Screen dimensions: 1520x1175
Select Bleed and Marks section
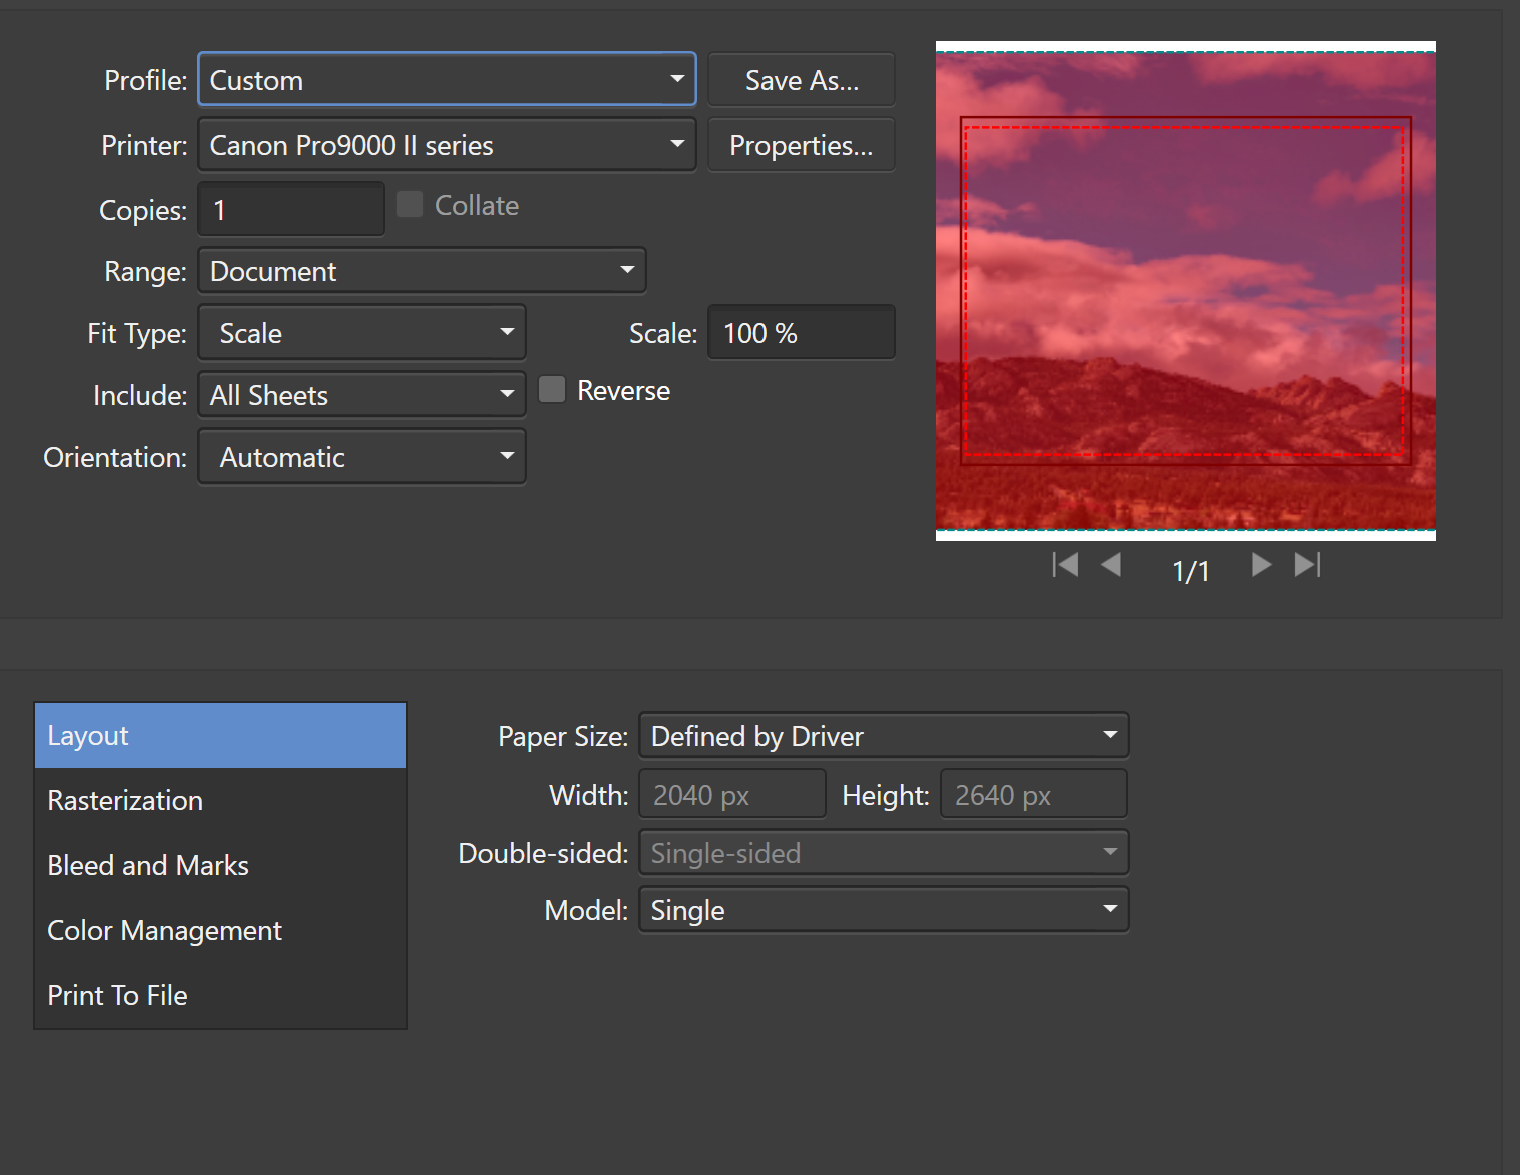click(148, 865)
